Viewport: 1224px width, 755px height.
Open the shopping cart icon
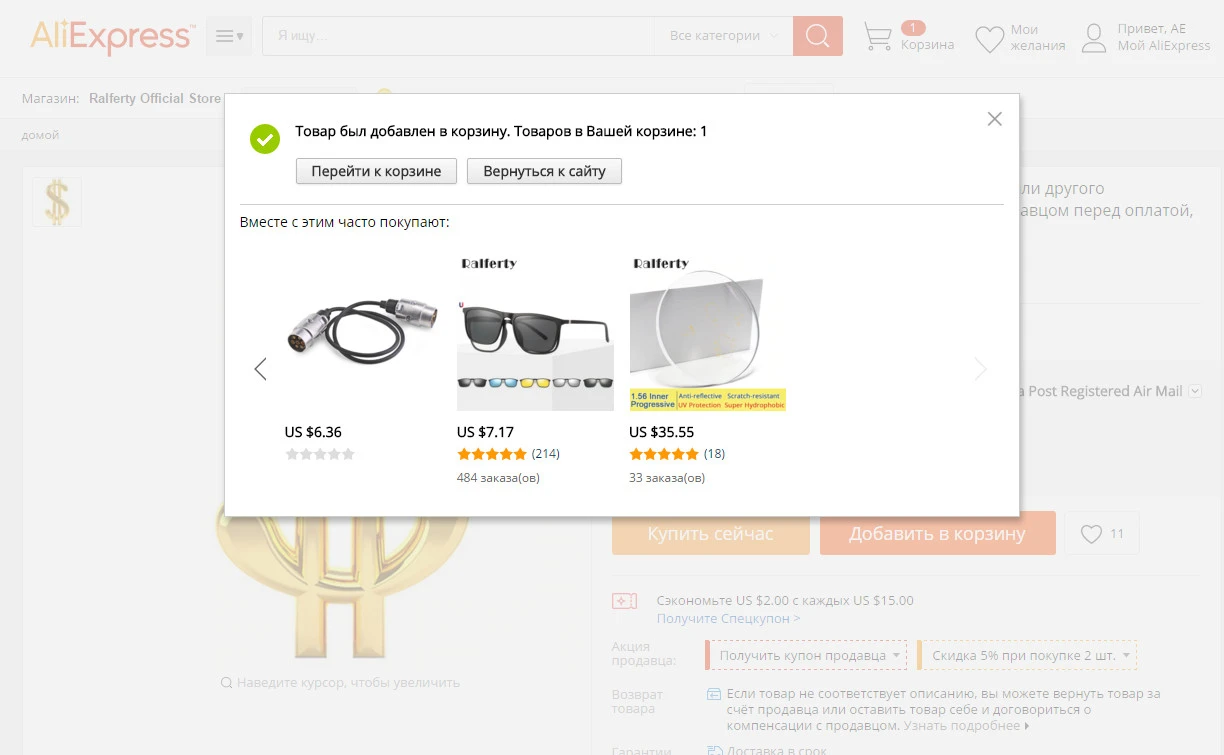pyautogui.click(x=877, y=37)
